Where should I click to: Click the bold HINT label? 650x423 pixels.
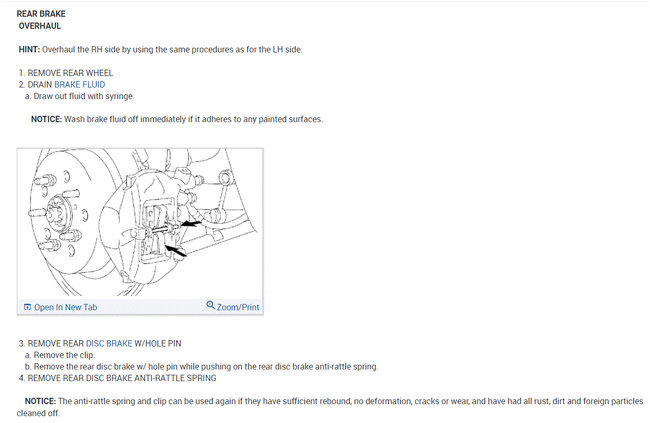(x=29, y=49)
